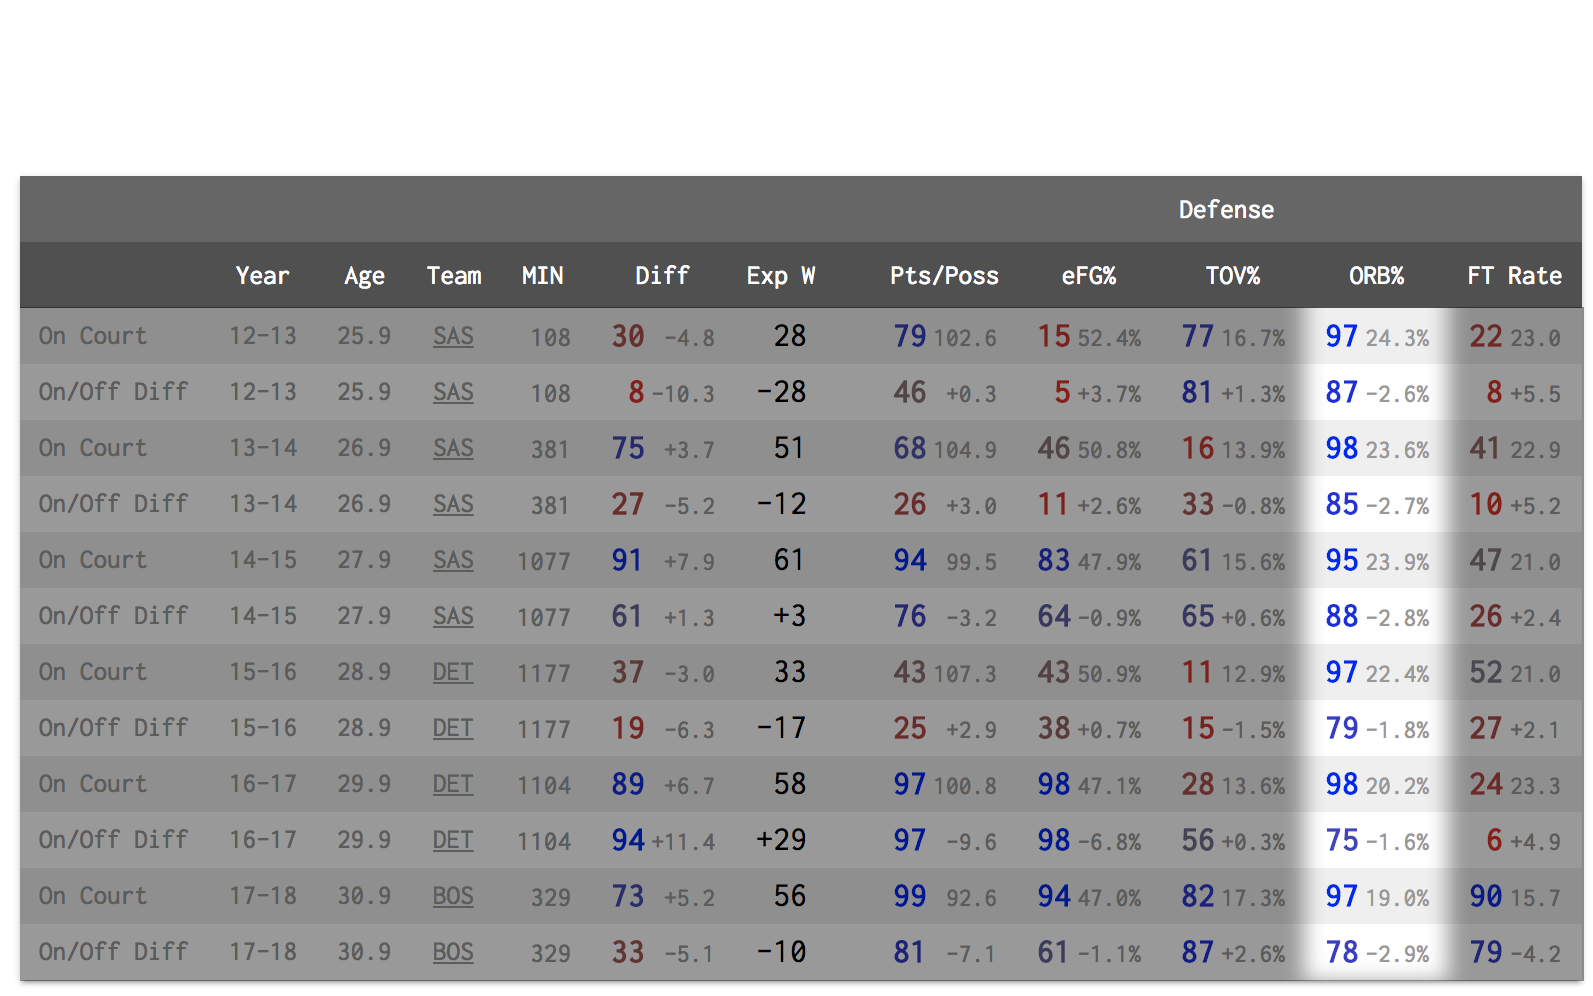Open the DET team link for 15-16 On Court
The image size is (1593, 996).
click(x=453, y=672)
